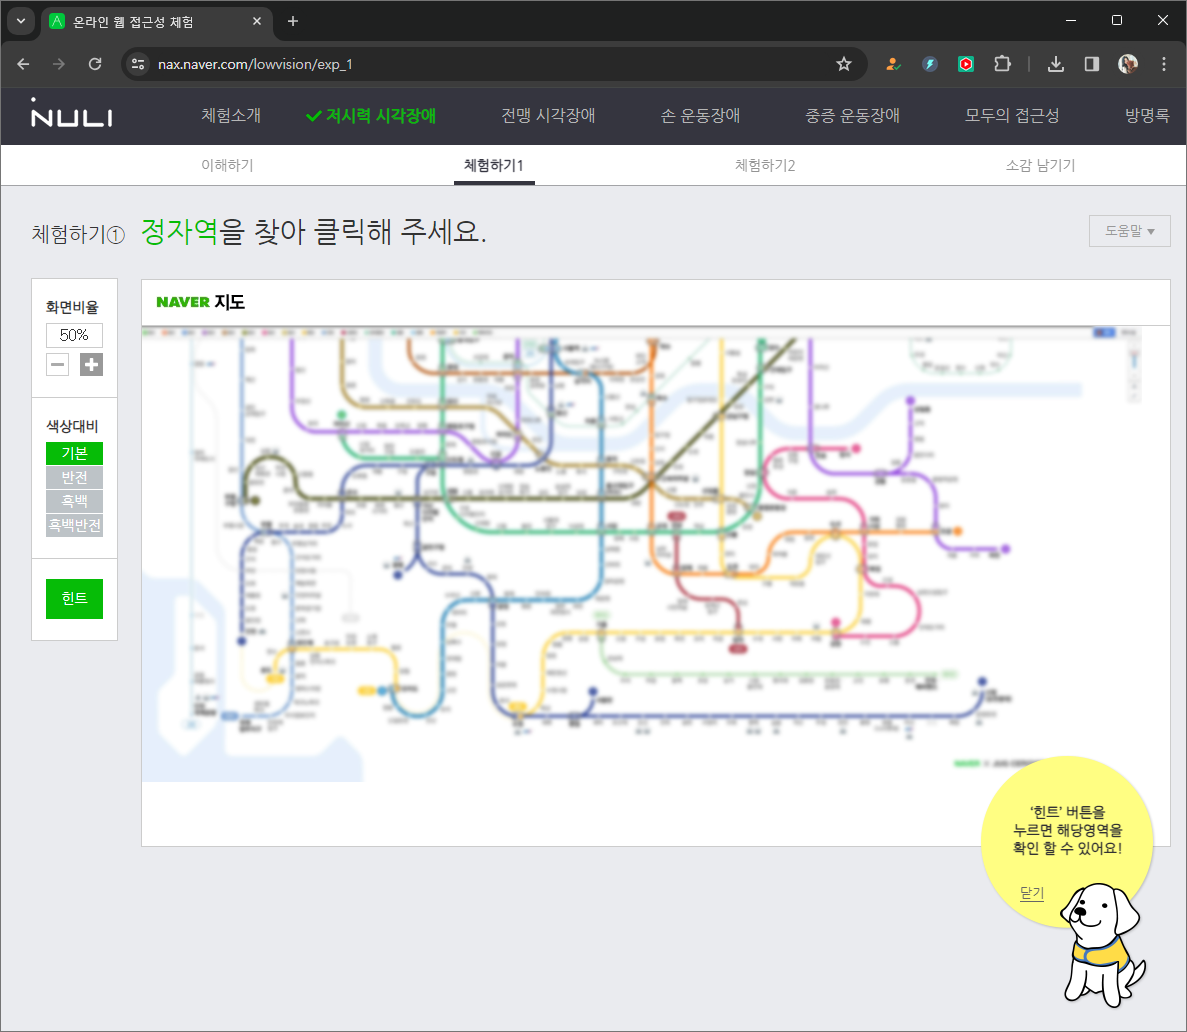The image size is (1187, 1032).
Task: Open the 저시력 시각장애 menu
Action: (371, 115)
